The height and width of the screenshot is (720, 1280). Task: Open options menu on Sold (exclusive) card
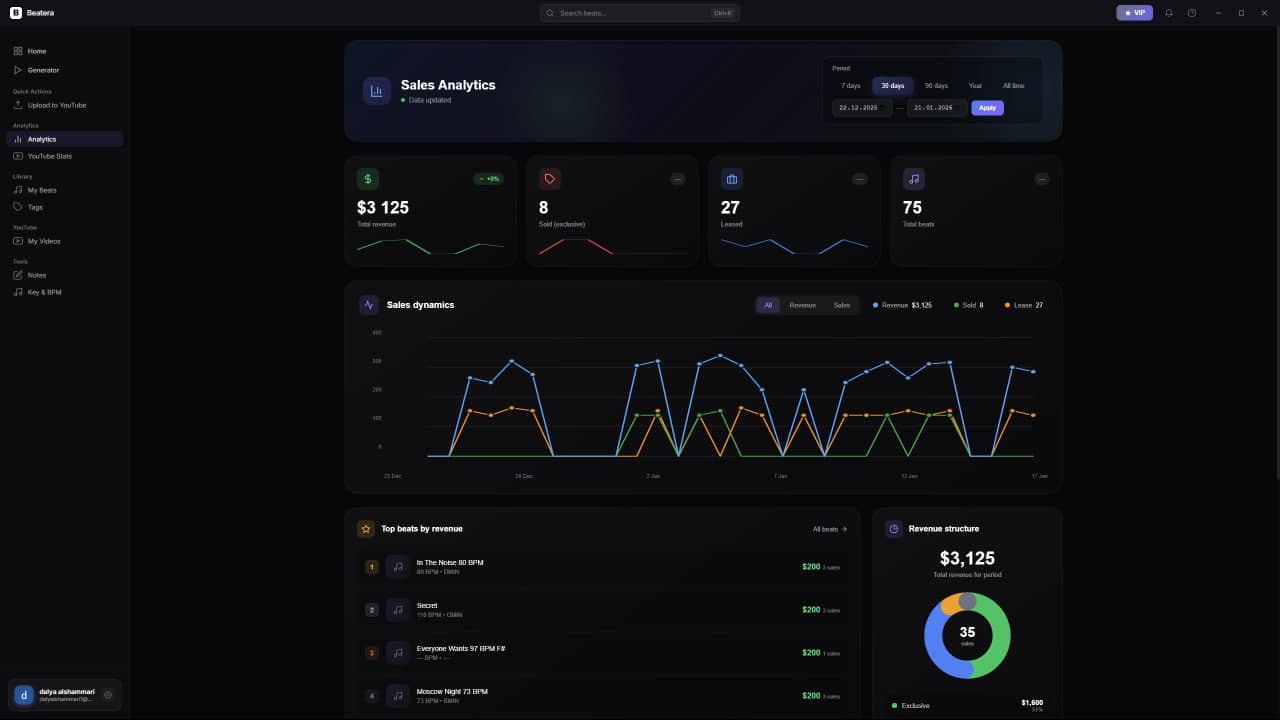click(x=678, y=178)
